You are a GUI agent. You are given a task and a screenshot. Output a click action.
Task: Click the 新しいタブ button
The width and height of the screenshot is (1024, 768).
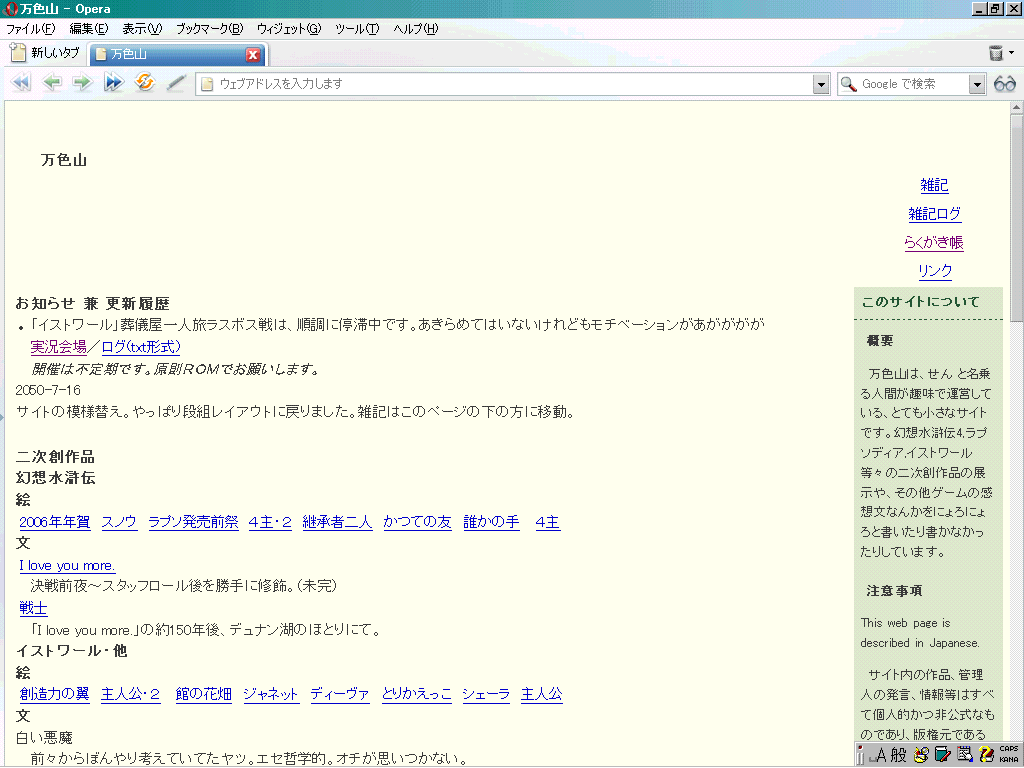pyautogui.click(x=45, y=53)
